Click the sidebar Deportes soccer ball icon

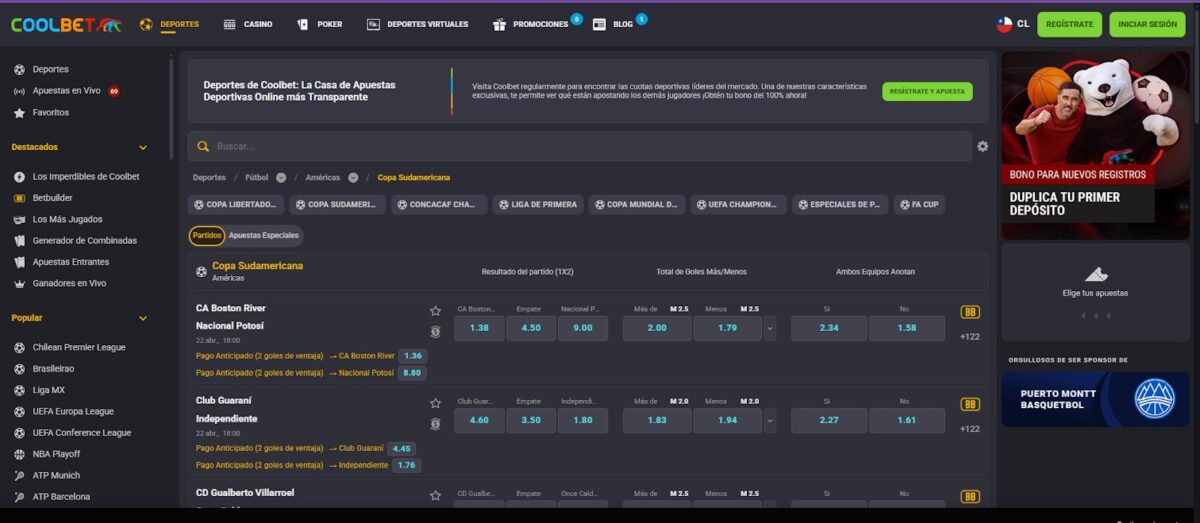[19, 69]
